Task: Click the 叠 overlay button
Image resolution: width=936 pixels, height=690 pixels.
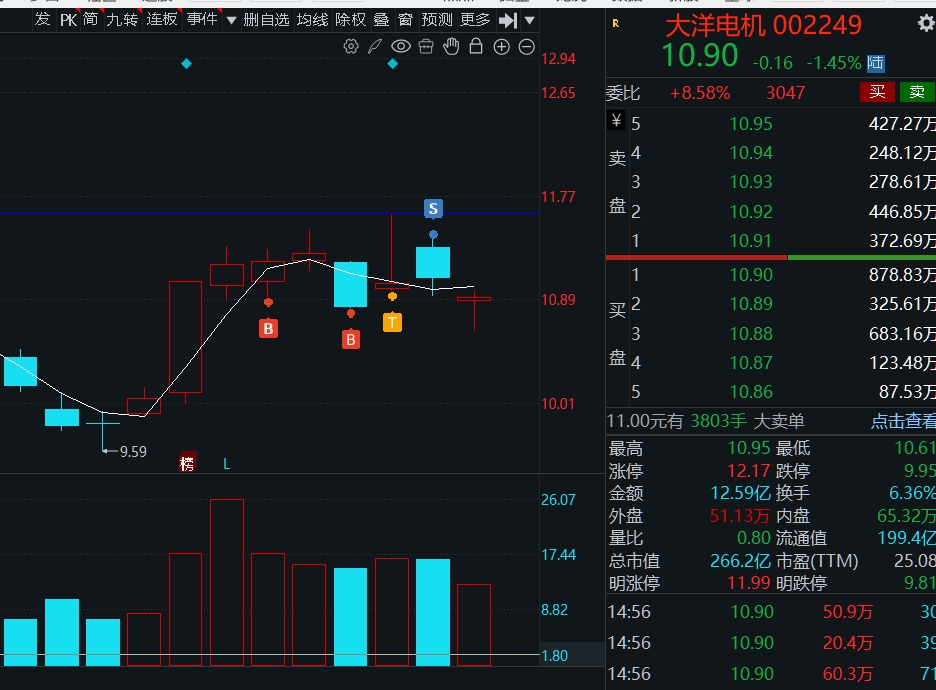Action: click(381, 20)
